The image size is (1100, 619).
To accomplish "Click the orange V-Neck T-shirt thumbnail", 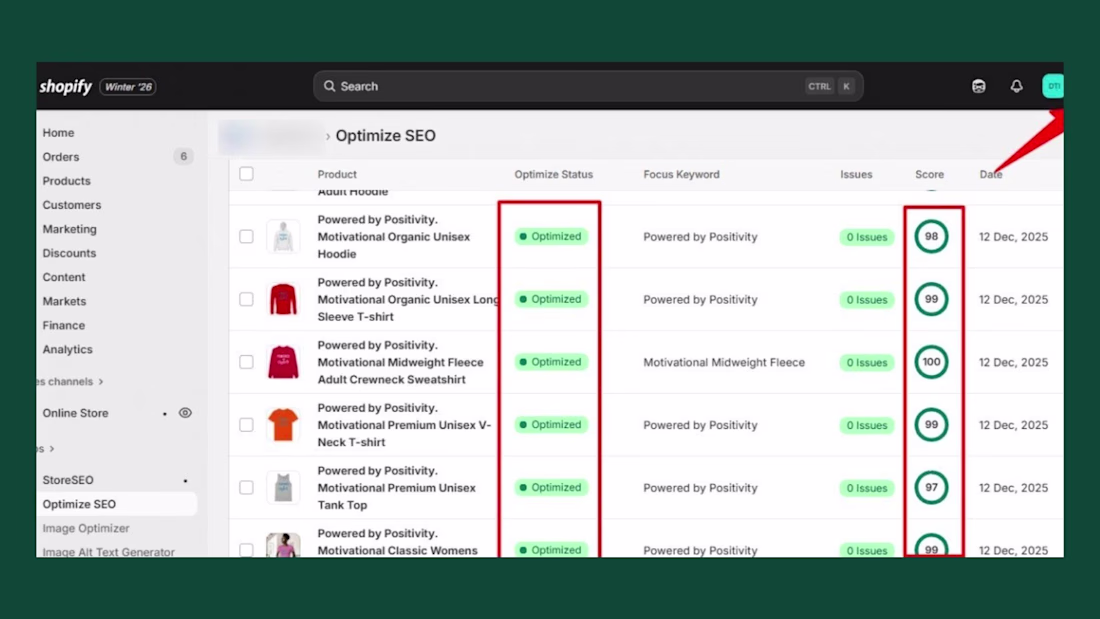I will click(x=283, y=425).
